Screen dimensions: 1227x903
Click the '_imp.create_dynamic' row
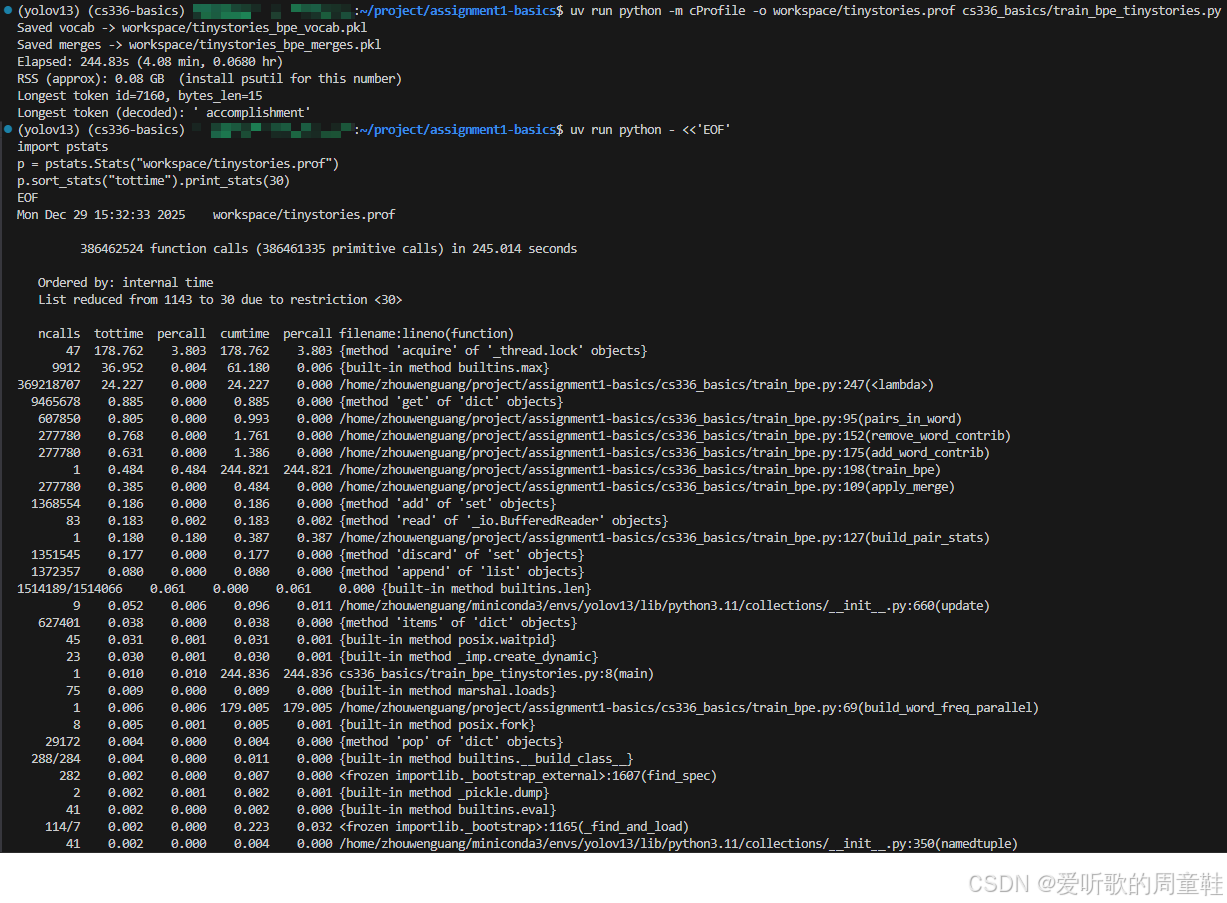(332, 657)
